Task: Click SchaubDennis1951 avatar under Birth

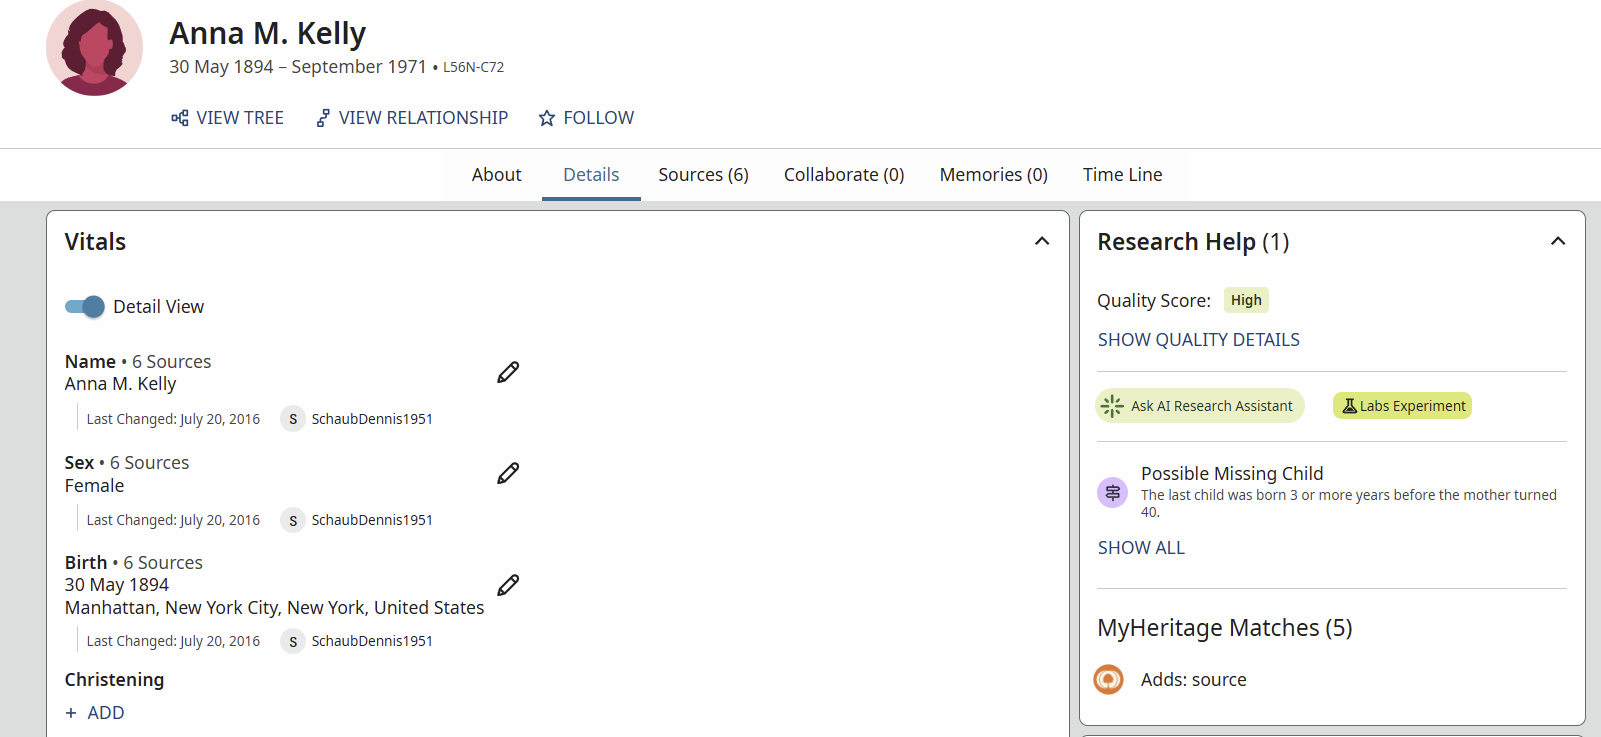Action: (x=293, y=641)
